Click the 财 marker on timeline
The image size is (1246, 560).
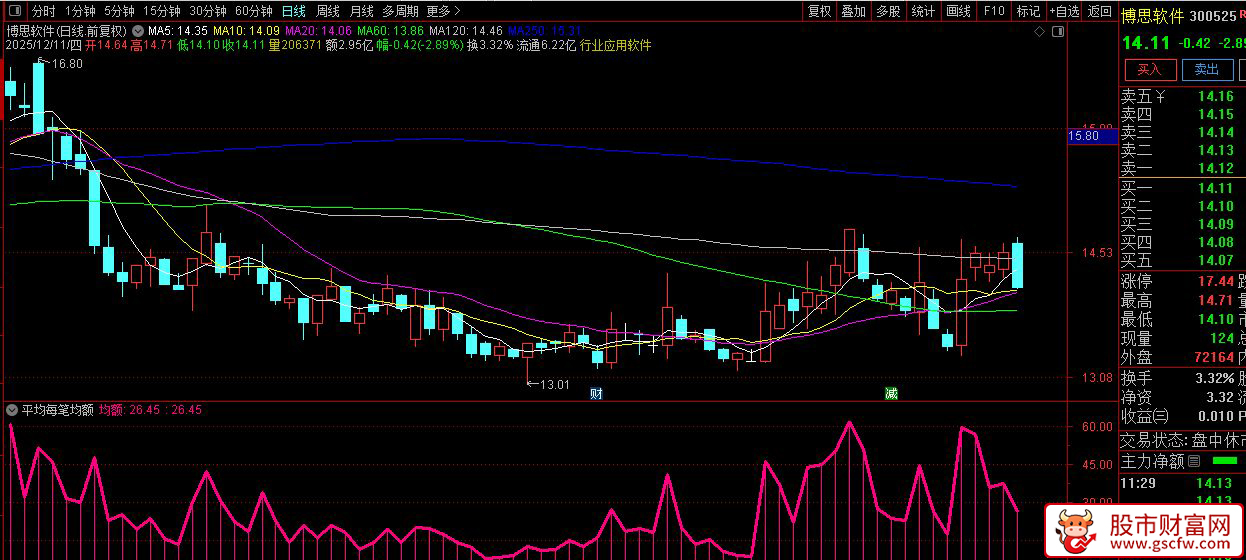point(596,394)
